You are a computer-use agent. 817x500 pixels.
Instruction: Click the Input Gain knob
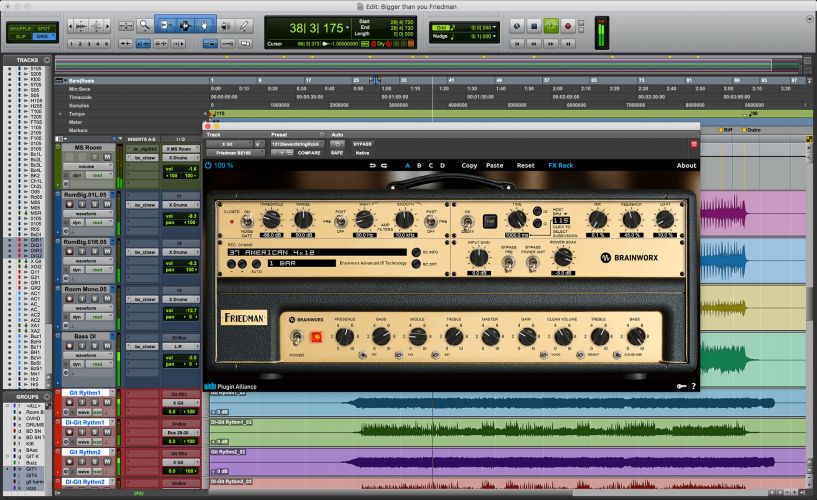[x=478, y=257]
